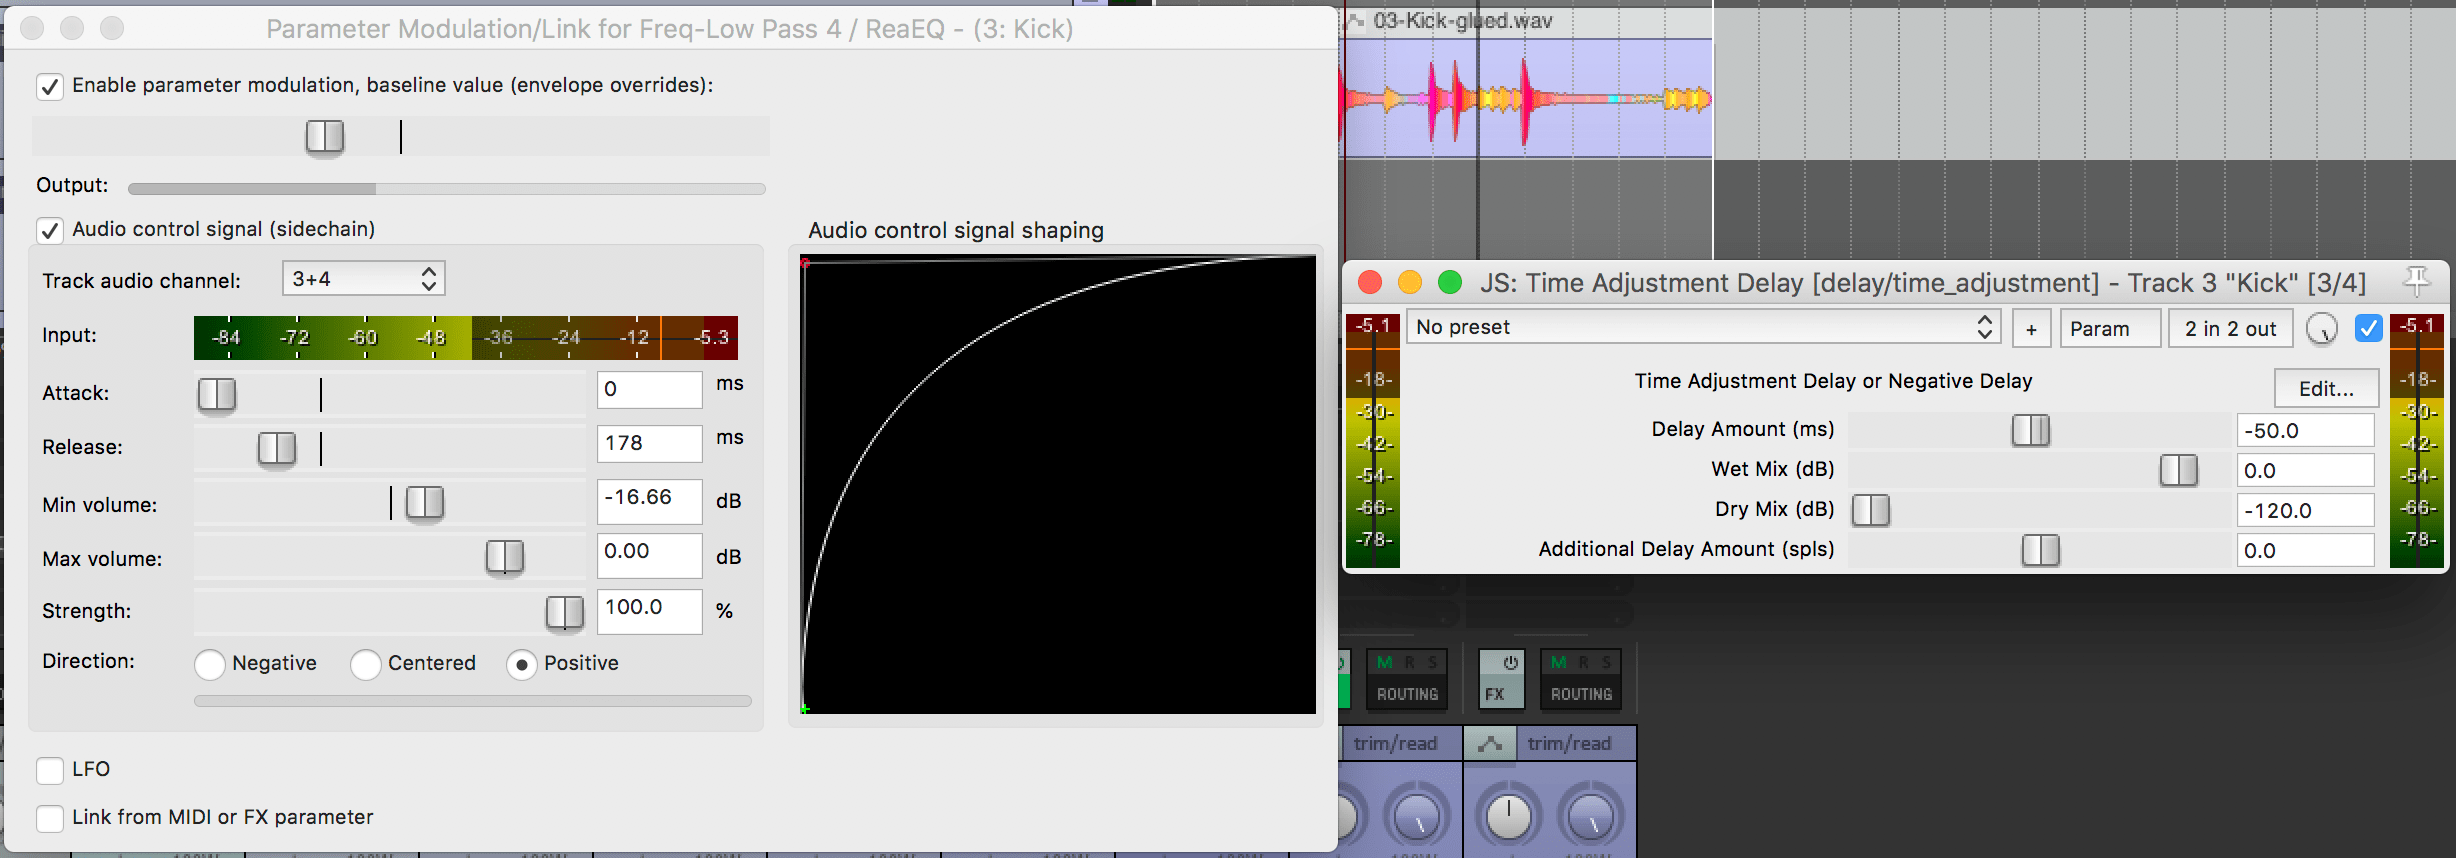Click the Param button in the JS plugin
Image resolution: width=2456 pixels, height=858 pixels.
coord(2109,329)
